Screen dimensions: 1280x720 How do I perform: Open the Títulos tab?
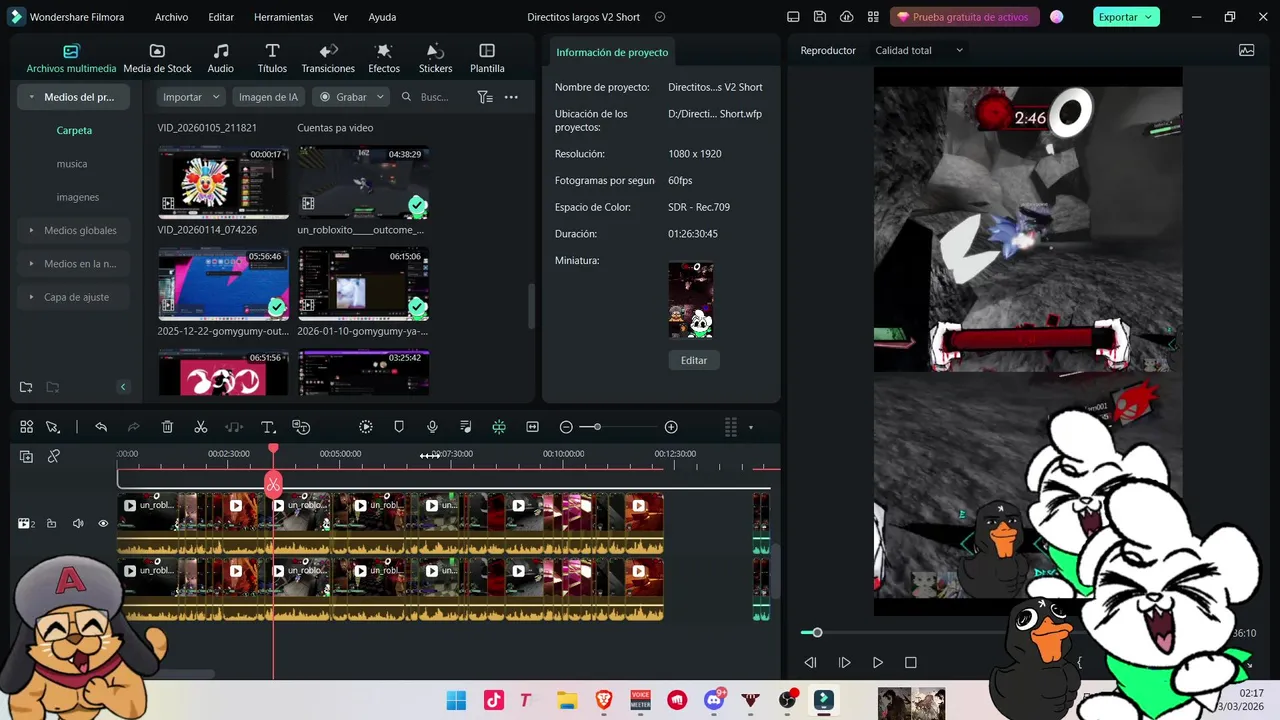click(x=272, y=59)
